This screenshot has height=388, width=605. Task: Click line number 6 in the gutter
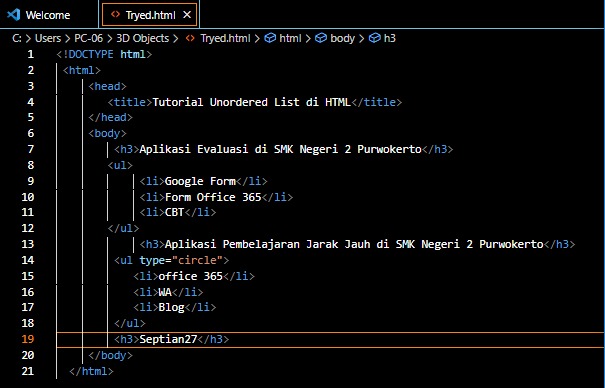coord(30,133)
